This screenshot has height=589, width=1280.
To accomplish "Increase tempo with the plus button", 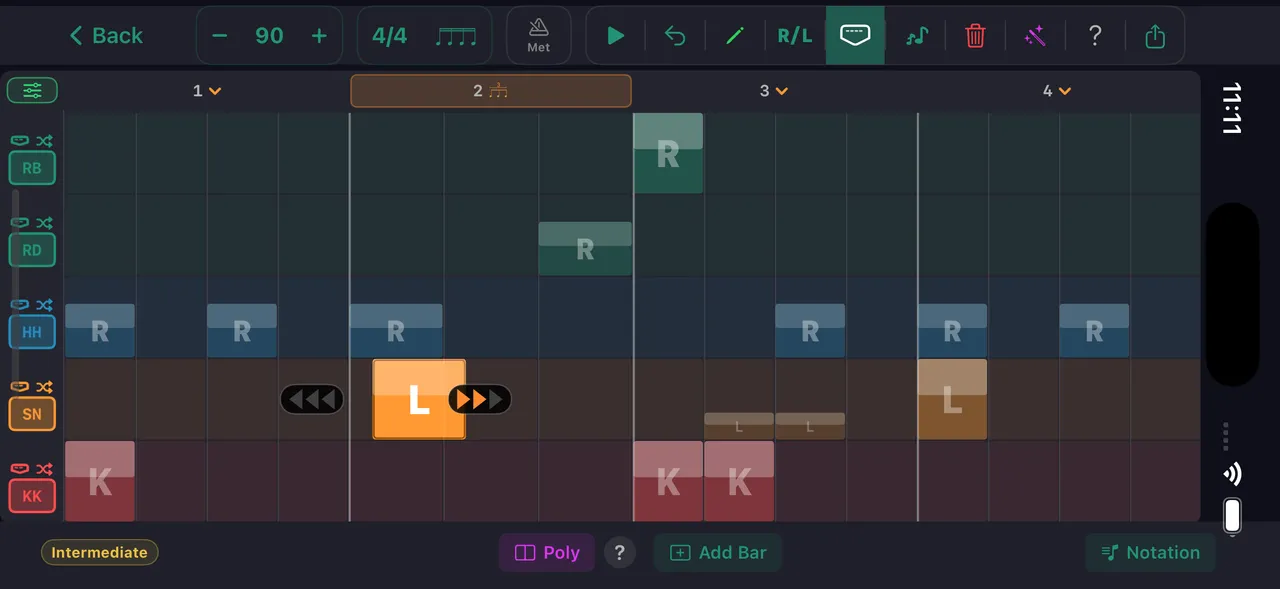I will tap(319, 36).
